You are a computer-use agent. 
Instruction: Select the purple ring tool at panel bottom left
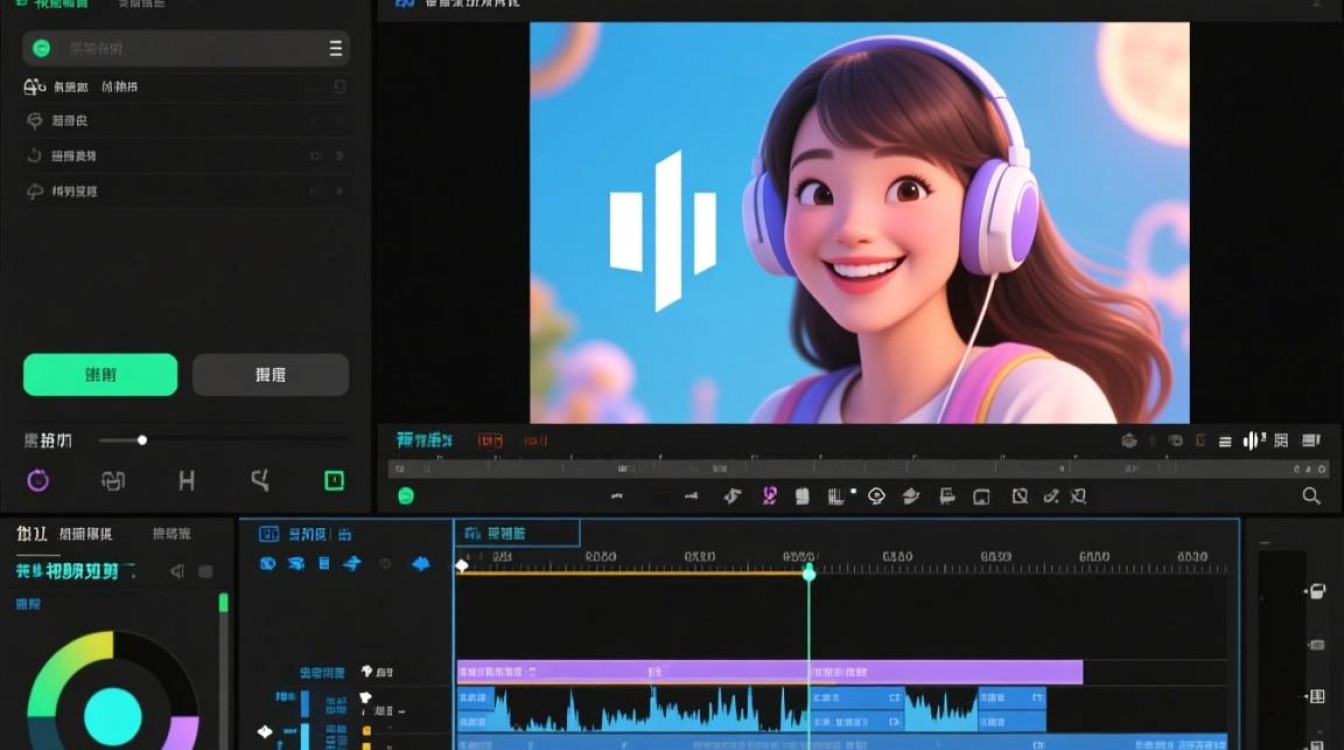[x=38, y=481]
